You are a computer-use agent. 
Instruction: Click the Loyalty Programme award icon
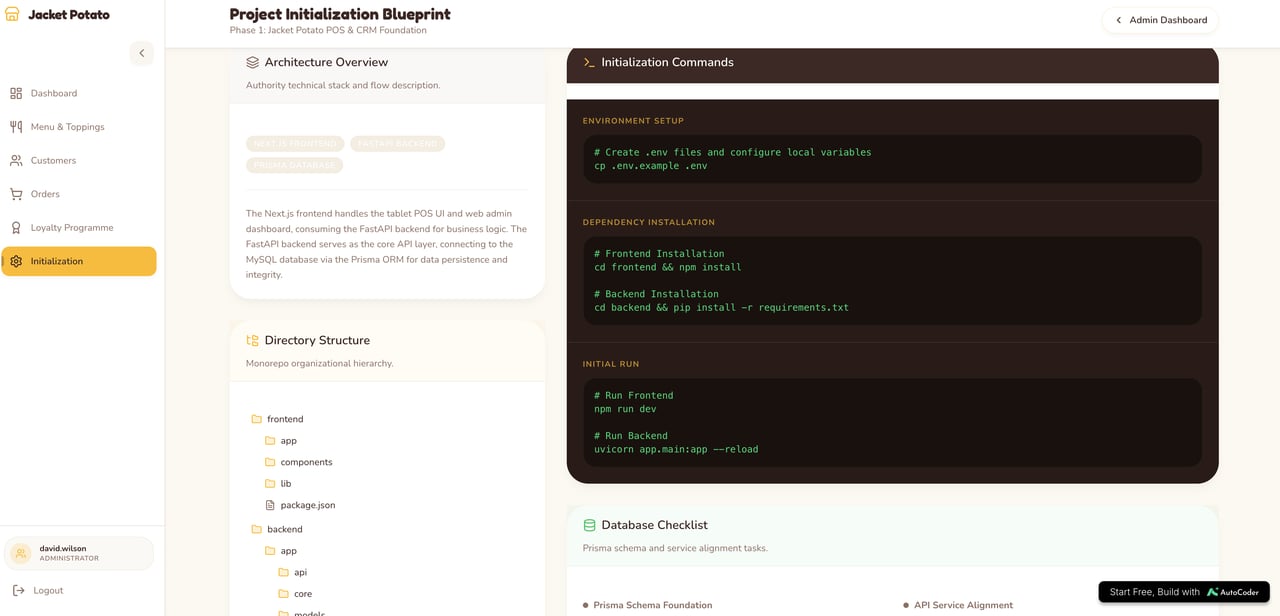pyautogui.click(x=16, y=227)
